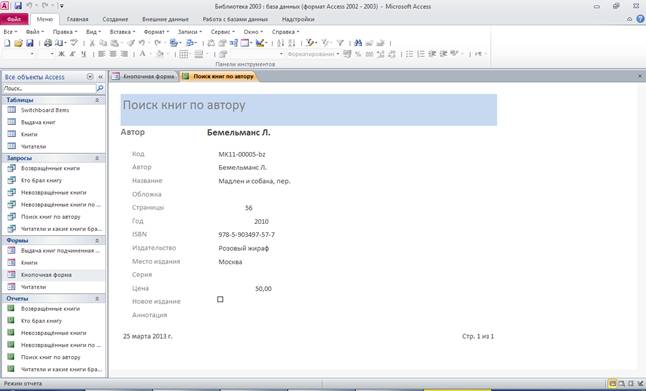Click the filter funnel icon
Image resolution: width=646 pixels, height=391 pixels.
point(340,43)
